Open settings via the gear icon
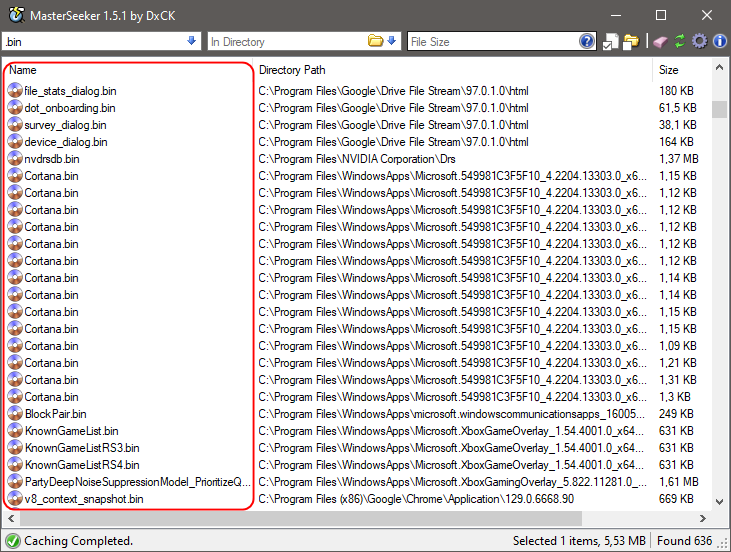Viewport: 731px width, 552px height. (699, 41)
